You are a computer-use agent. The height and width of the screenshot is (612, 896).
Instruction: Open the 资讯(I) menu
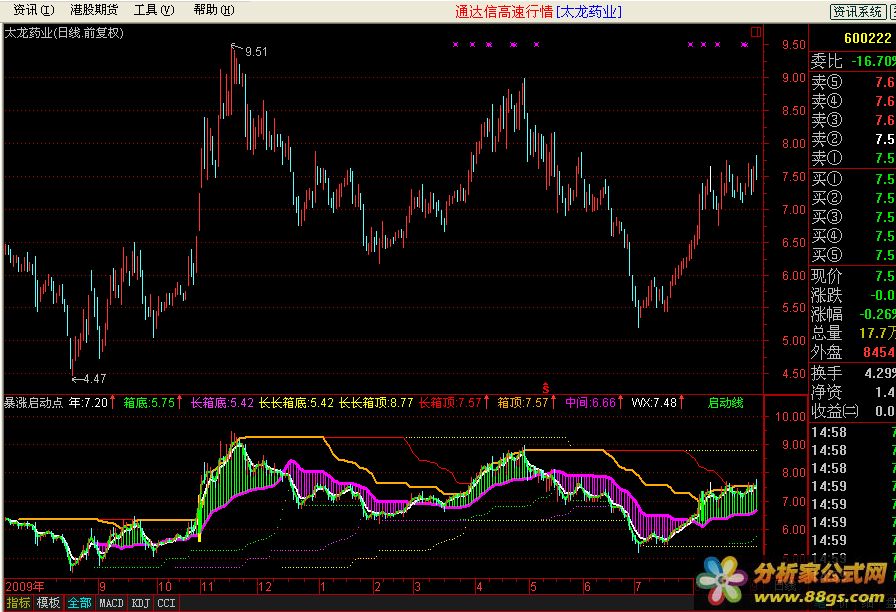pos(34,10)
